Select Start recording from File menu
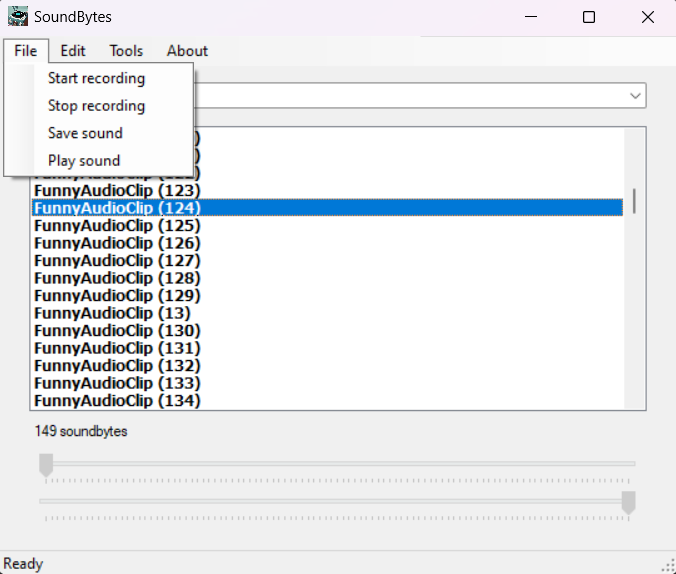The image size is (676, 574). [96, 78]
